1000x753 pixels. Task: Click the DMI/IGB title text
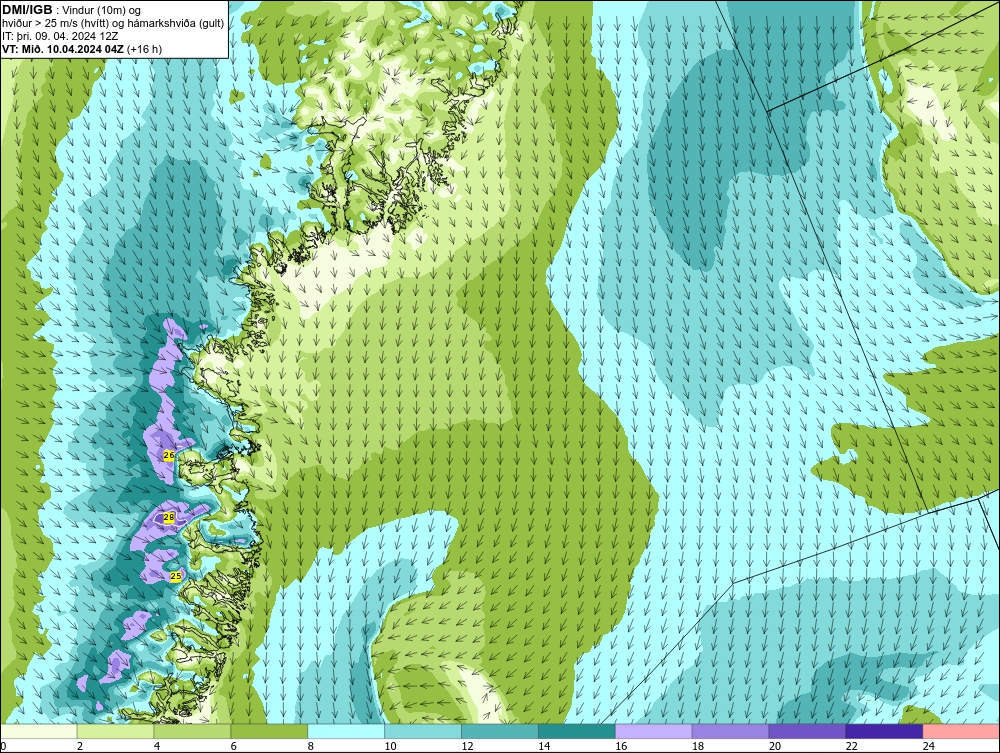27,10
